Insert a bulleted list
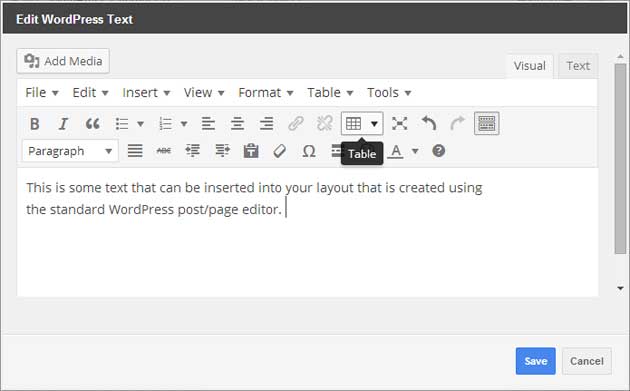This screenshot has width=630, height=391. tap(122, 123)
